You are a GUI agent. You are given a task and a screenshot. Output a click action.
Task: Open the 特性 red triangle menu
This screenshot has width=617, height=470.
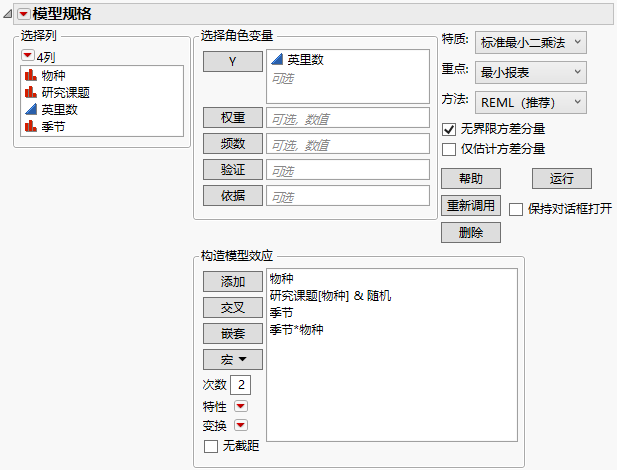pos(241,406)
